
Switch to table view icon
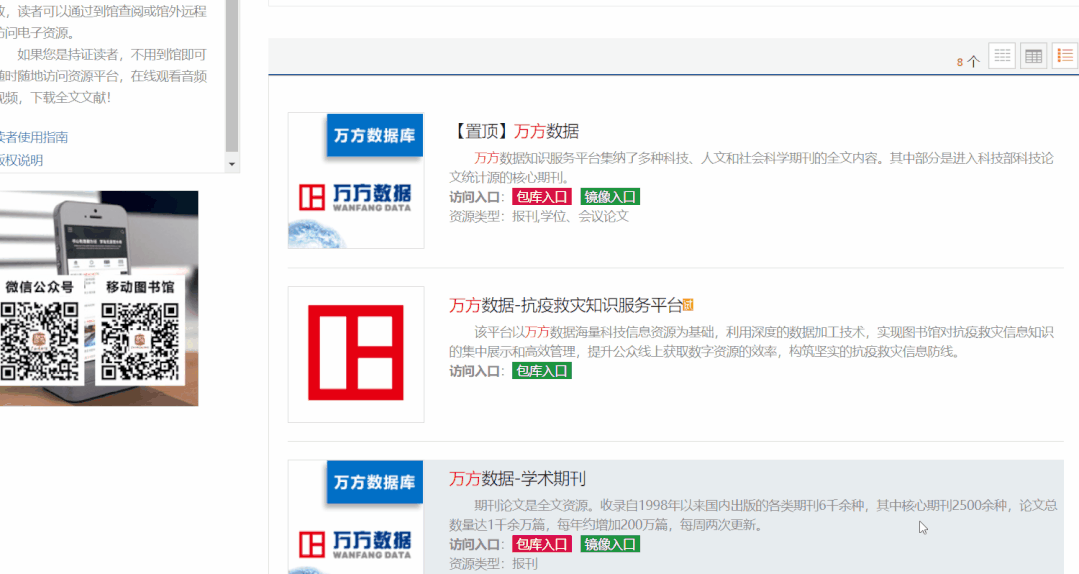1034,56
